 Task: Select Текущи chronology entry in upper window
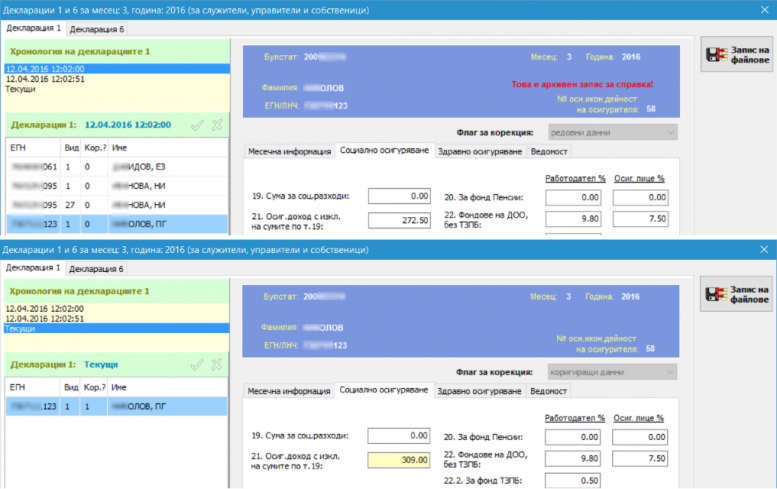(x=117, y=89)
